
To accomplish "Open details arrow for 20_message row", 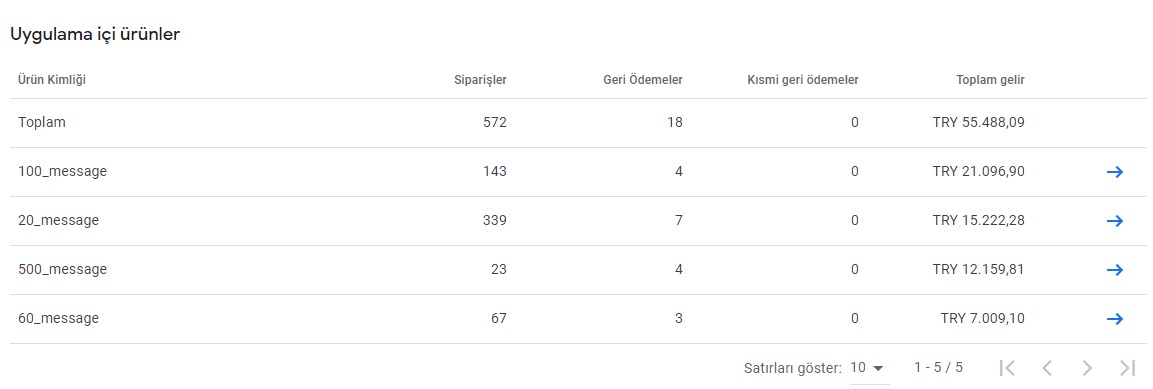I will coord(1115,221).
